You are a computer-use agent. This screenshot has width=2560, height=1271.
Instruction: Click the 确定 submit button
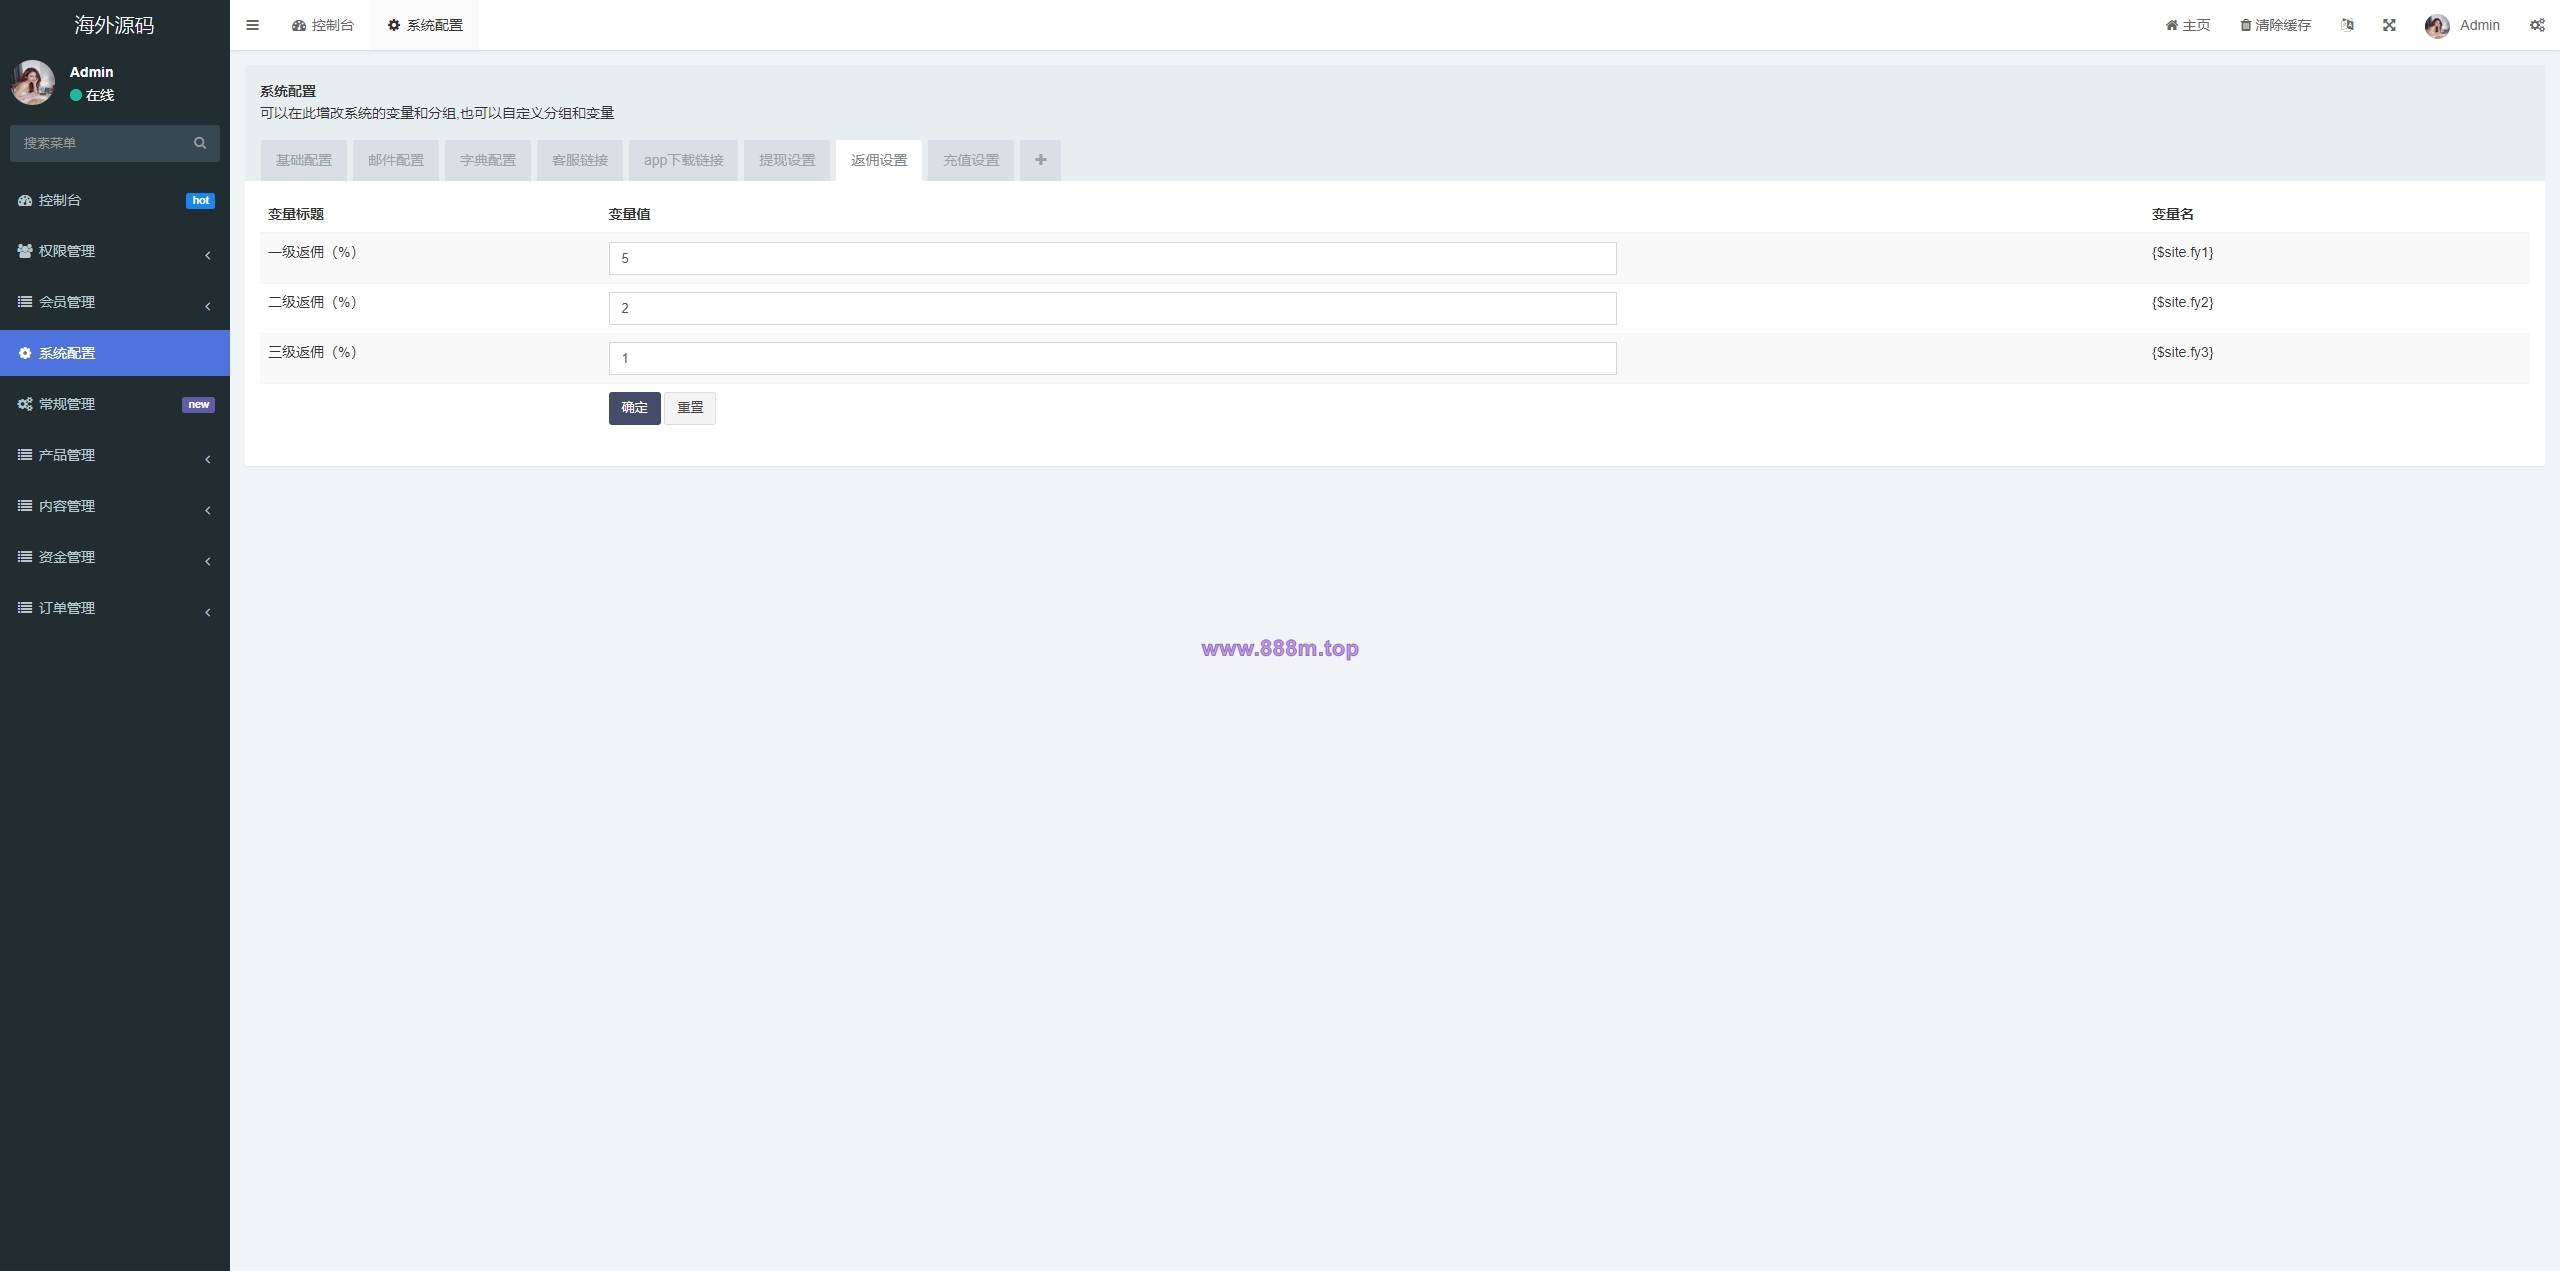[634, 408]
